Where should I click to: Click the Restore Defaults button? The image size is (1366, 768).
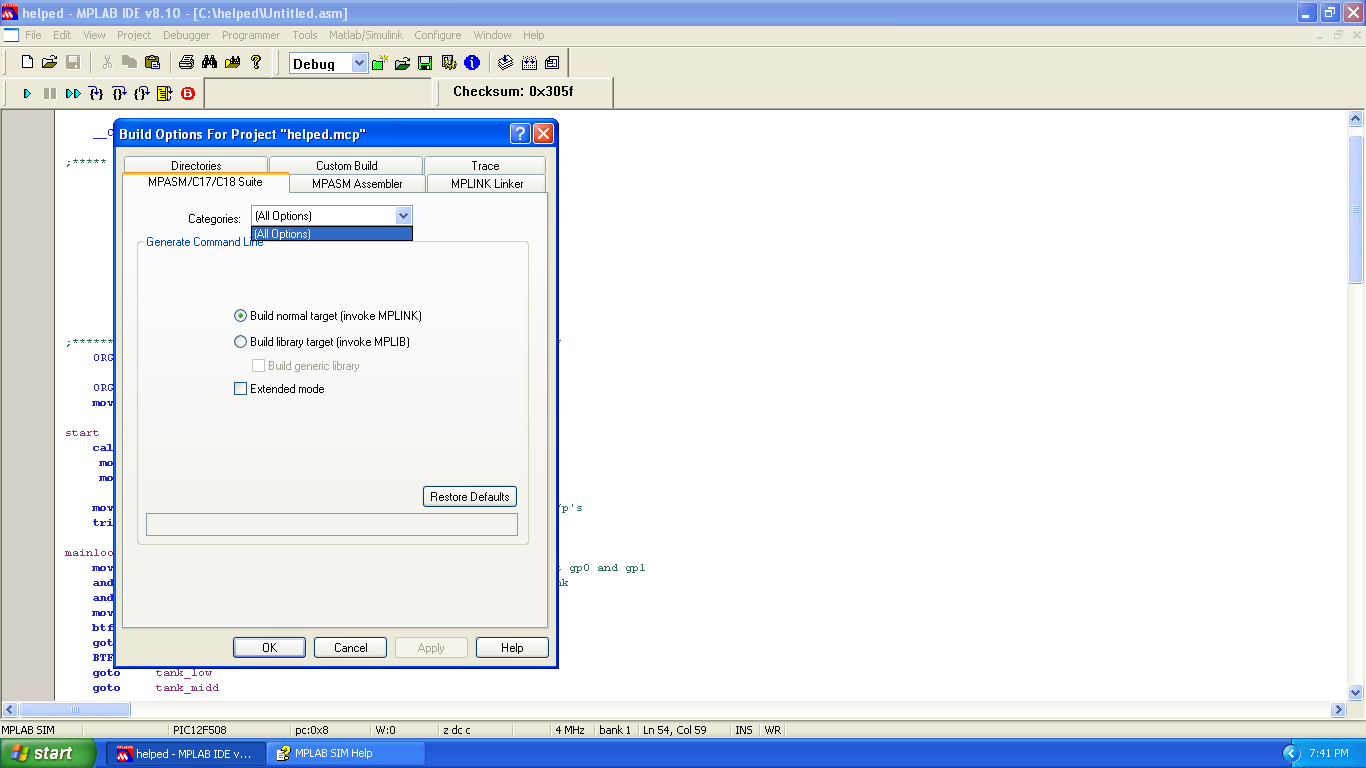[x=470, y=497]
